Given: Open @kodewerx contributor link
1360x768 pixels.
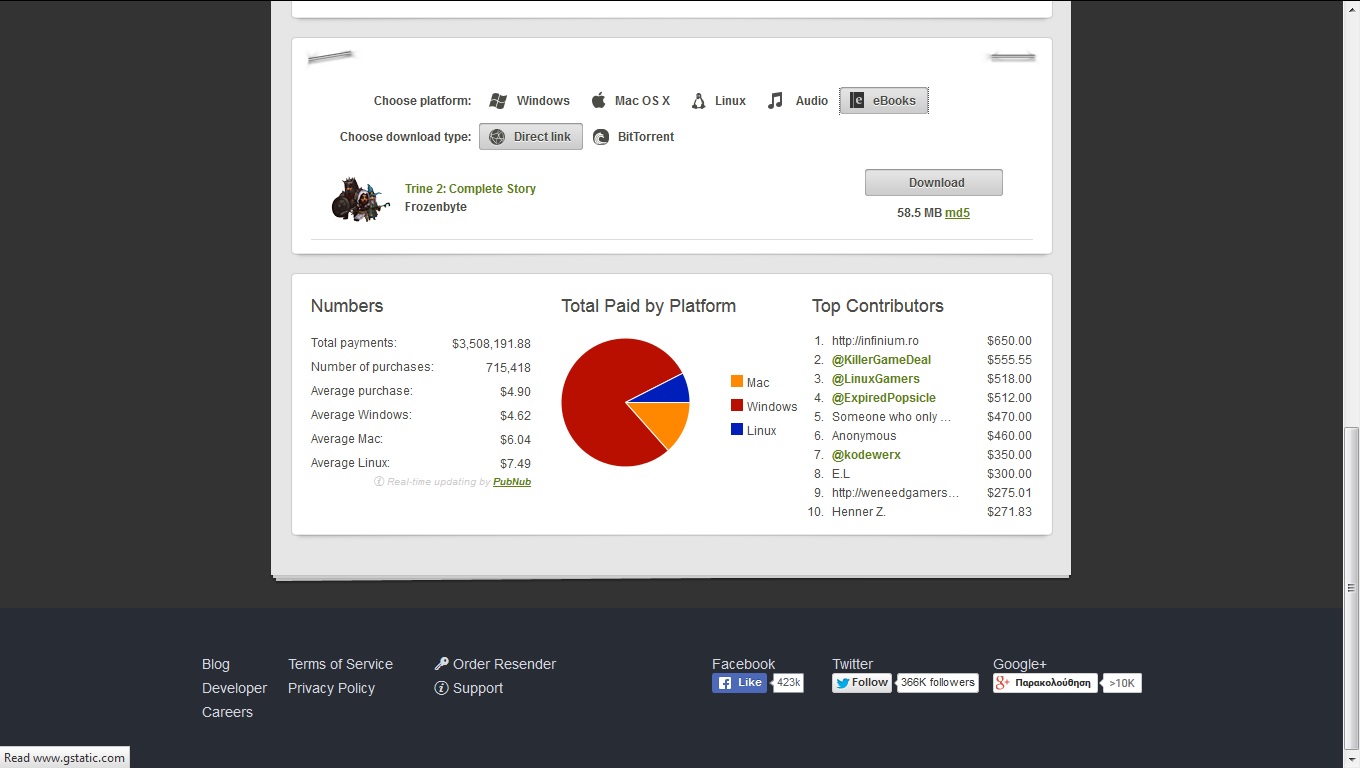Looking at the screenshot, I should (x=866, y=455).
